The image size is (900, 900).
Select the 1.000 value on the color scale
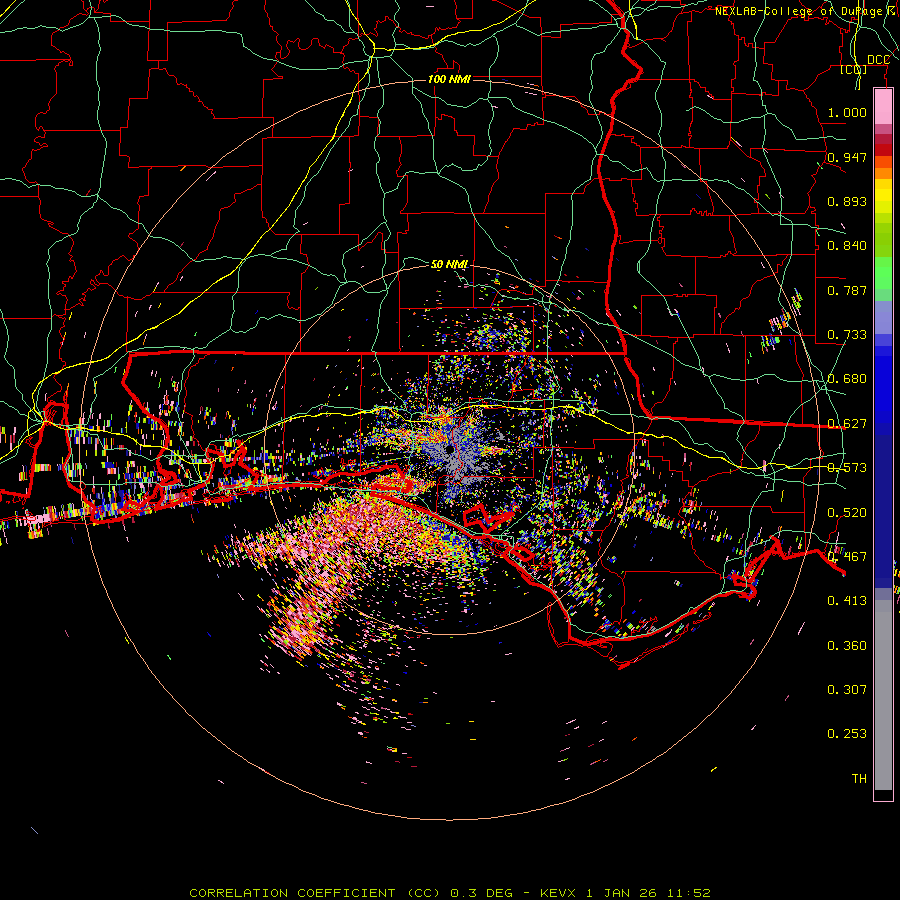coord(847,112)
